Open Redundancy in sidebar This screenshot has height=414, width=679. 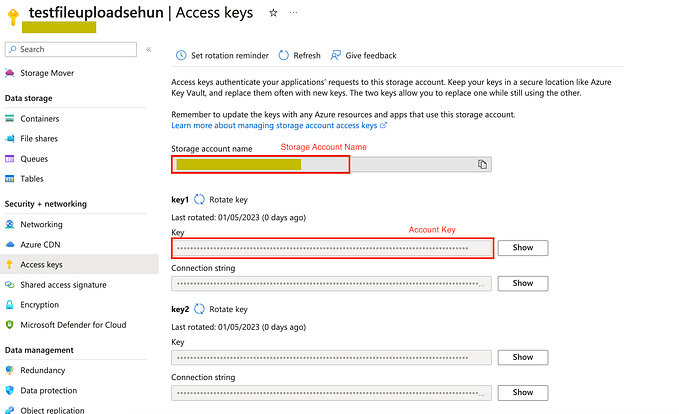(x=42, y=371)
